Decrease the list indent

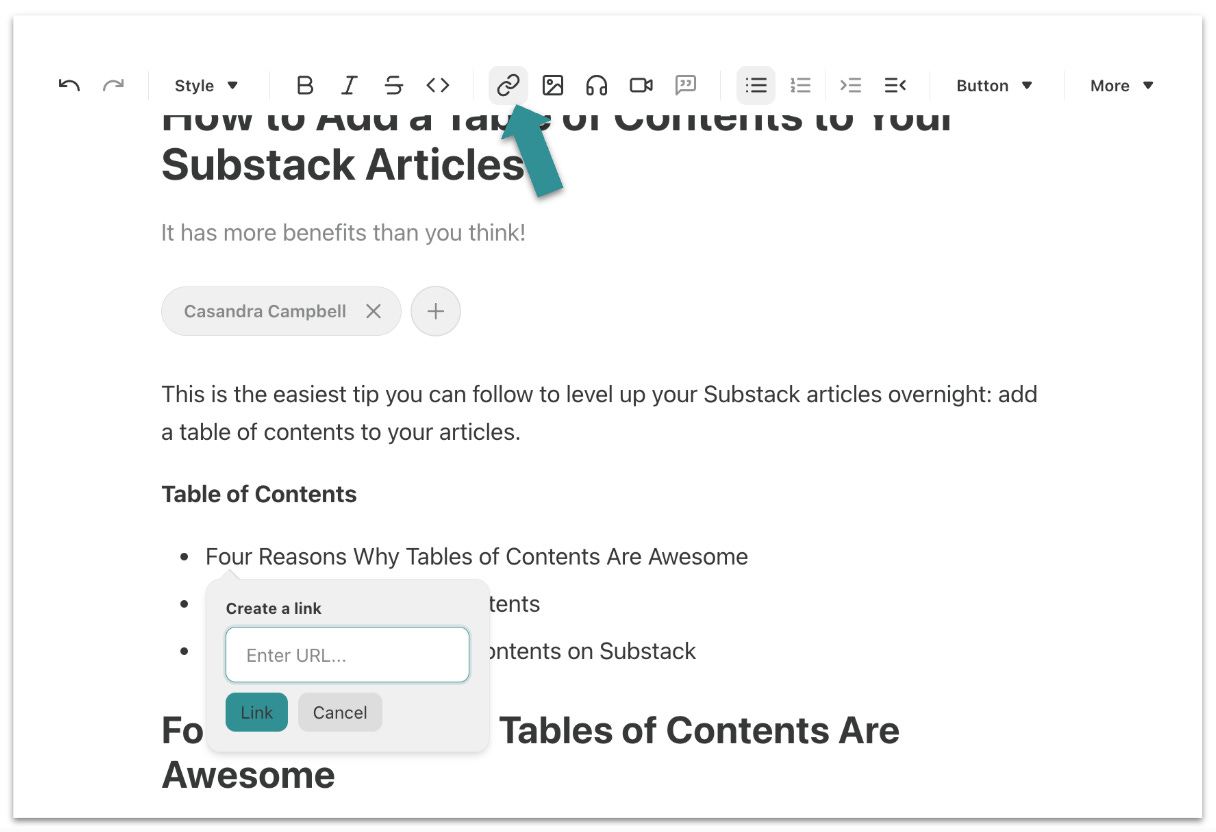click(895, 86)
